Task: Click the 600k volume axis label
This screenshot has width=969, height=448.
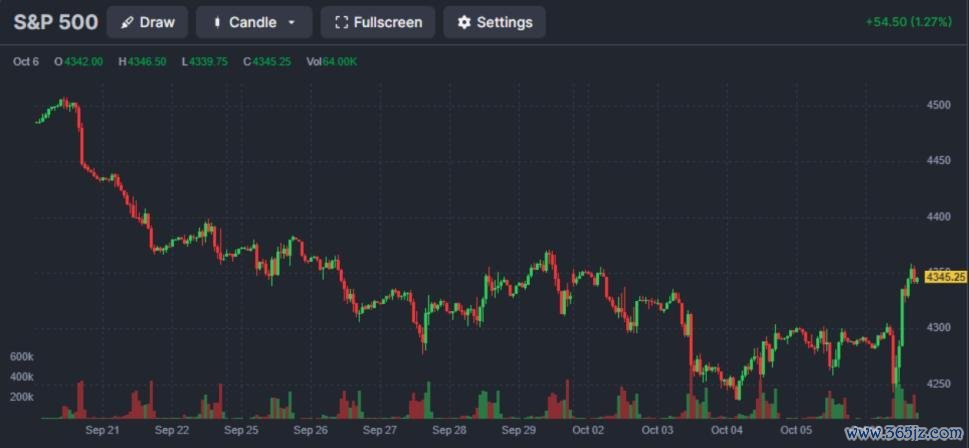Action: coord(22,357)
